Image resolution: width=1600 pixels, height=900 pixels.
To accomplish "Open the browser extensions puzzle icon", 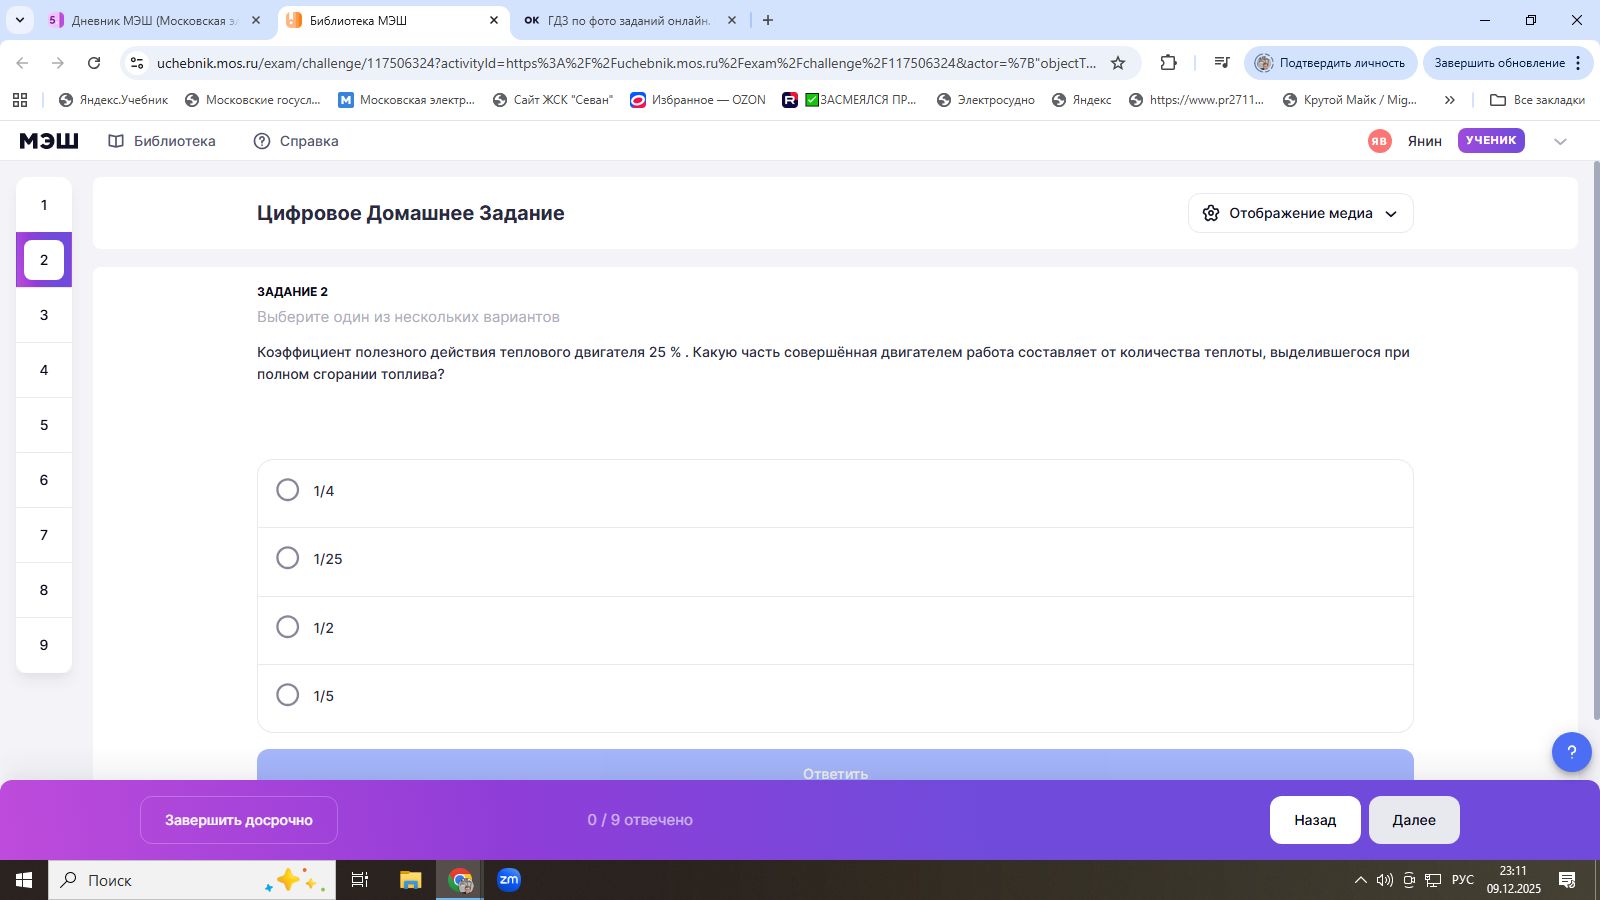I will (1168, 63).
